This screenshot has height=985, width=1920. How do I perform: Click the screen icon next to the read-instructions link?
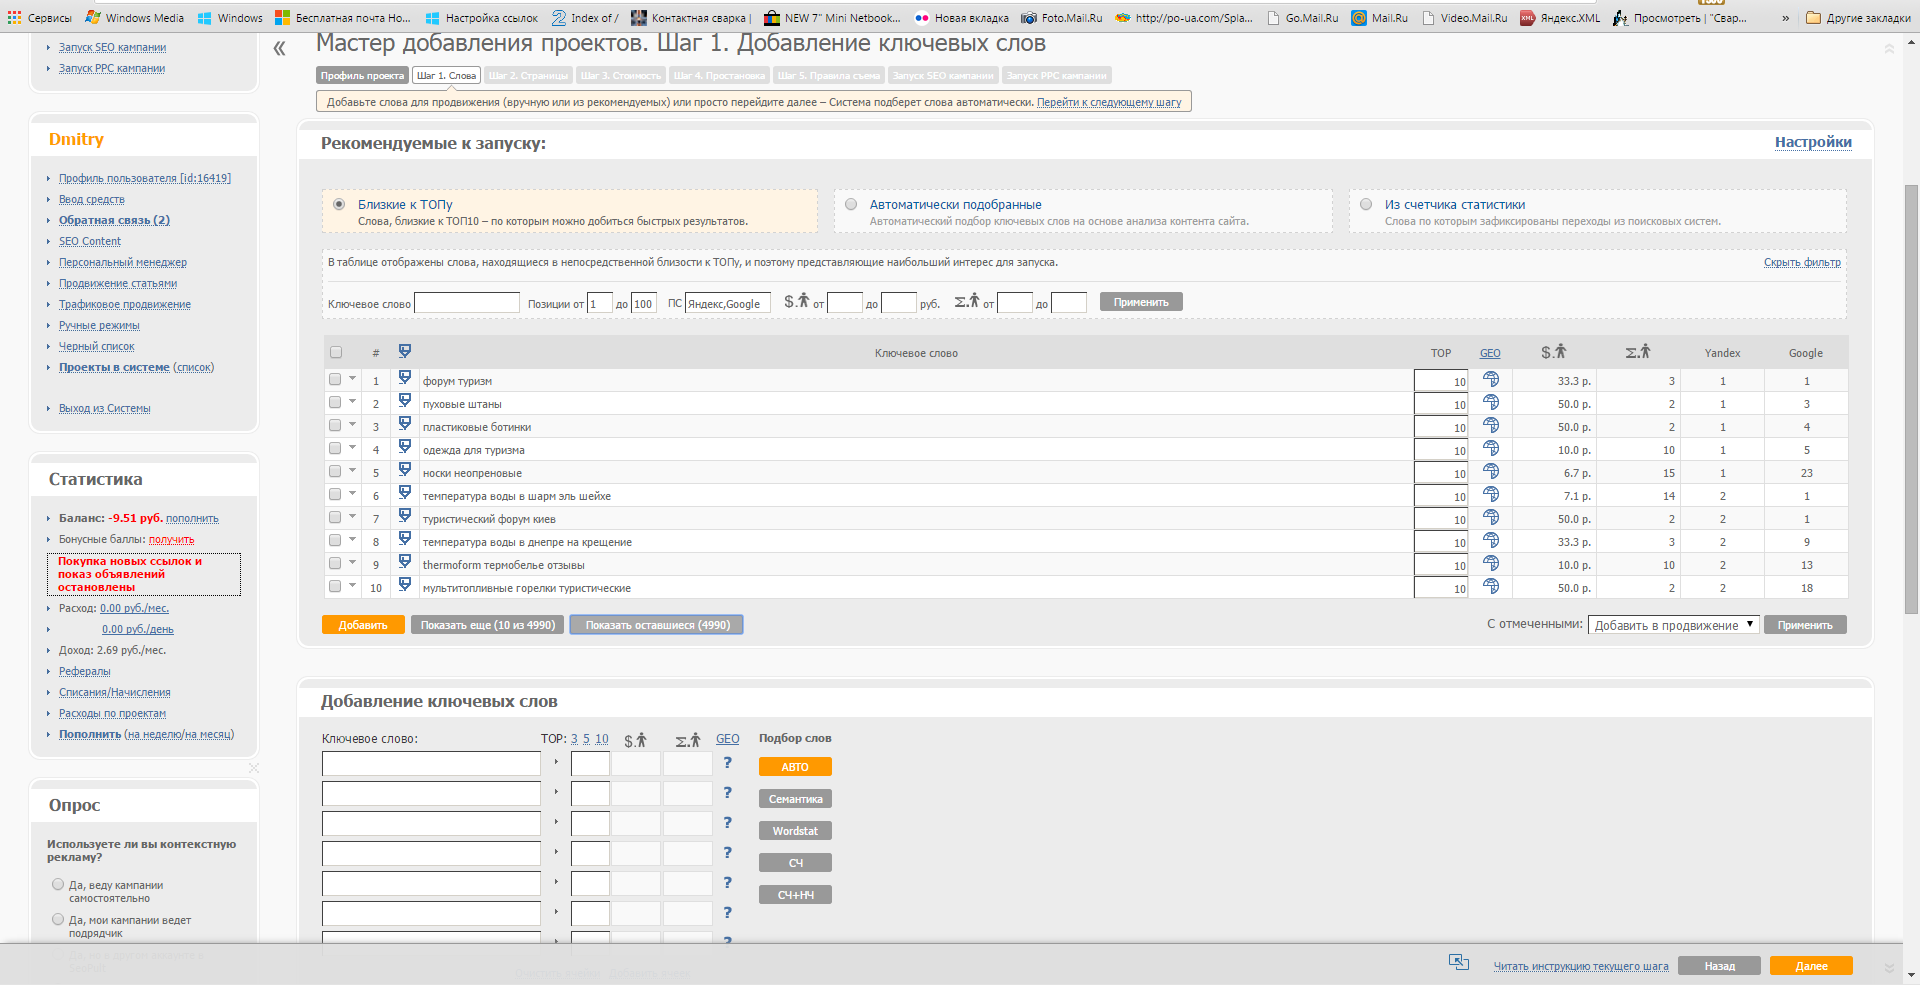[x=1459, y=962]
